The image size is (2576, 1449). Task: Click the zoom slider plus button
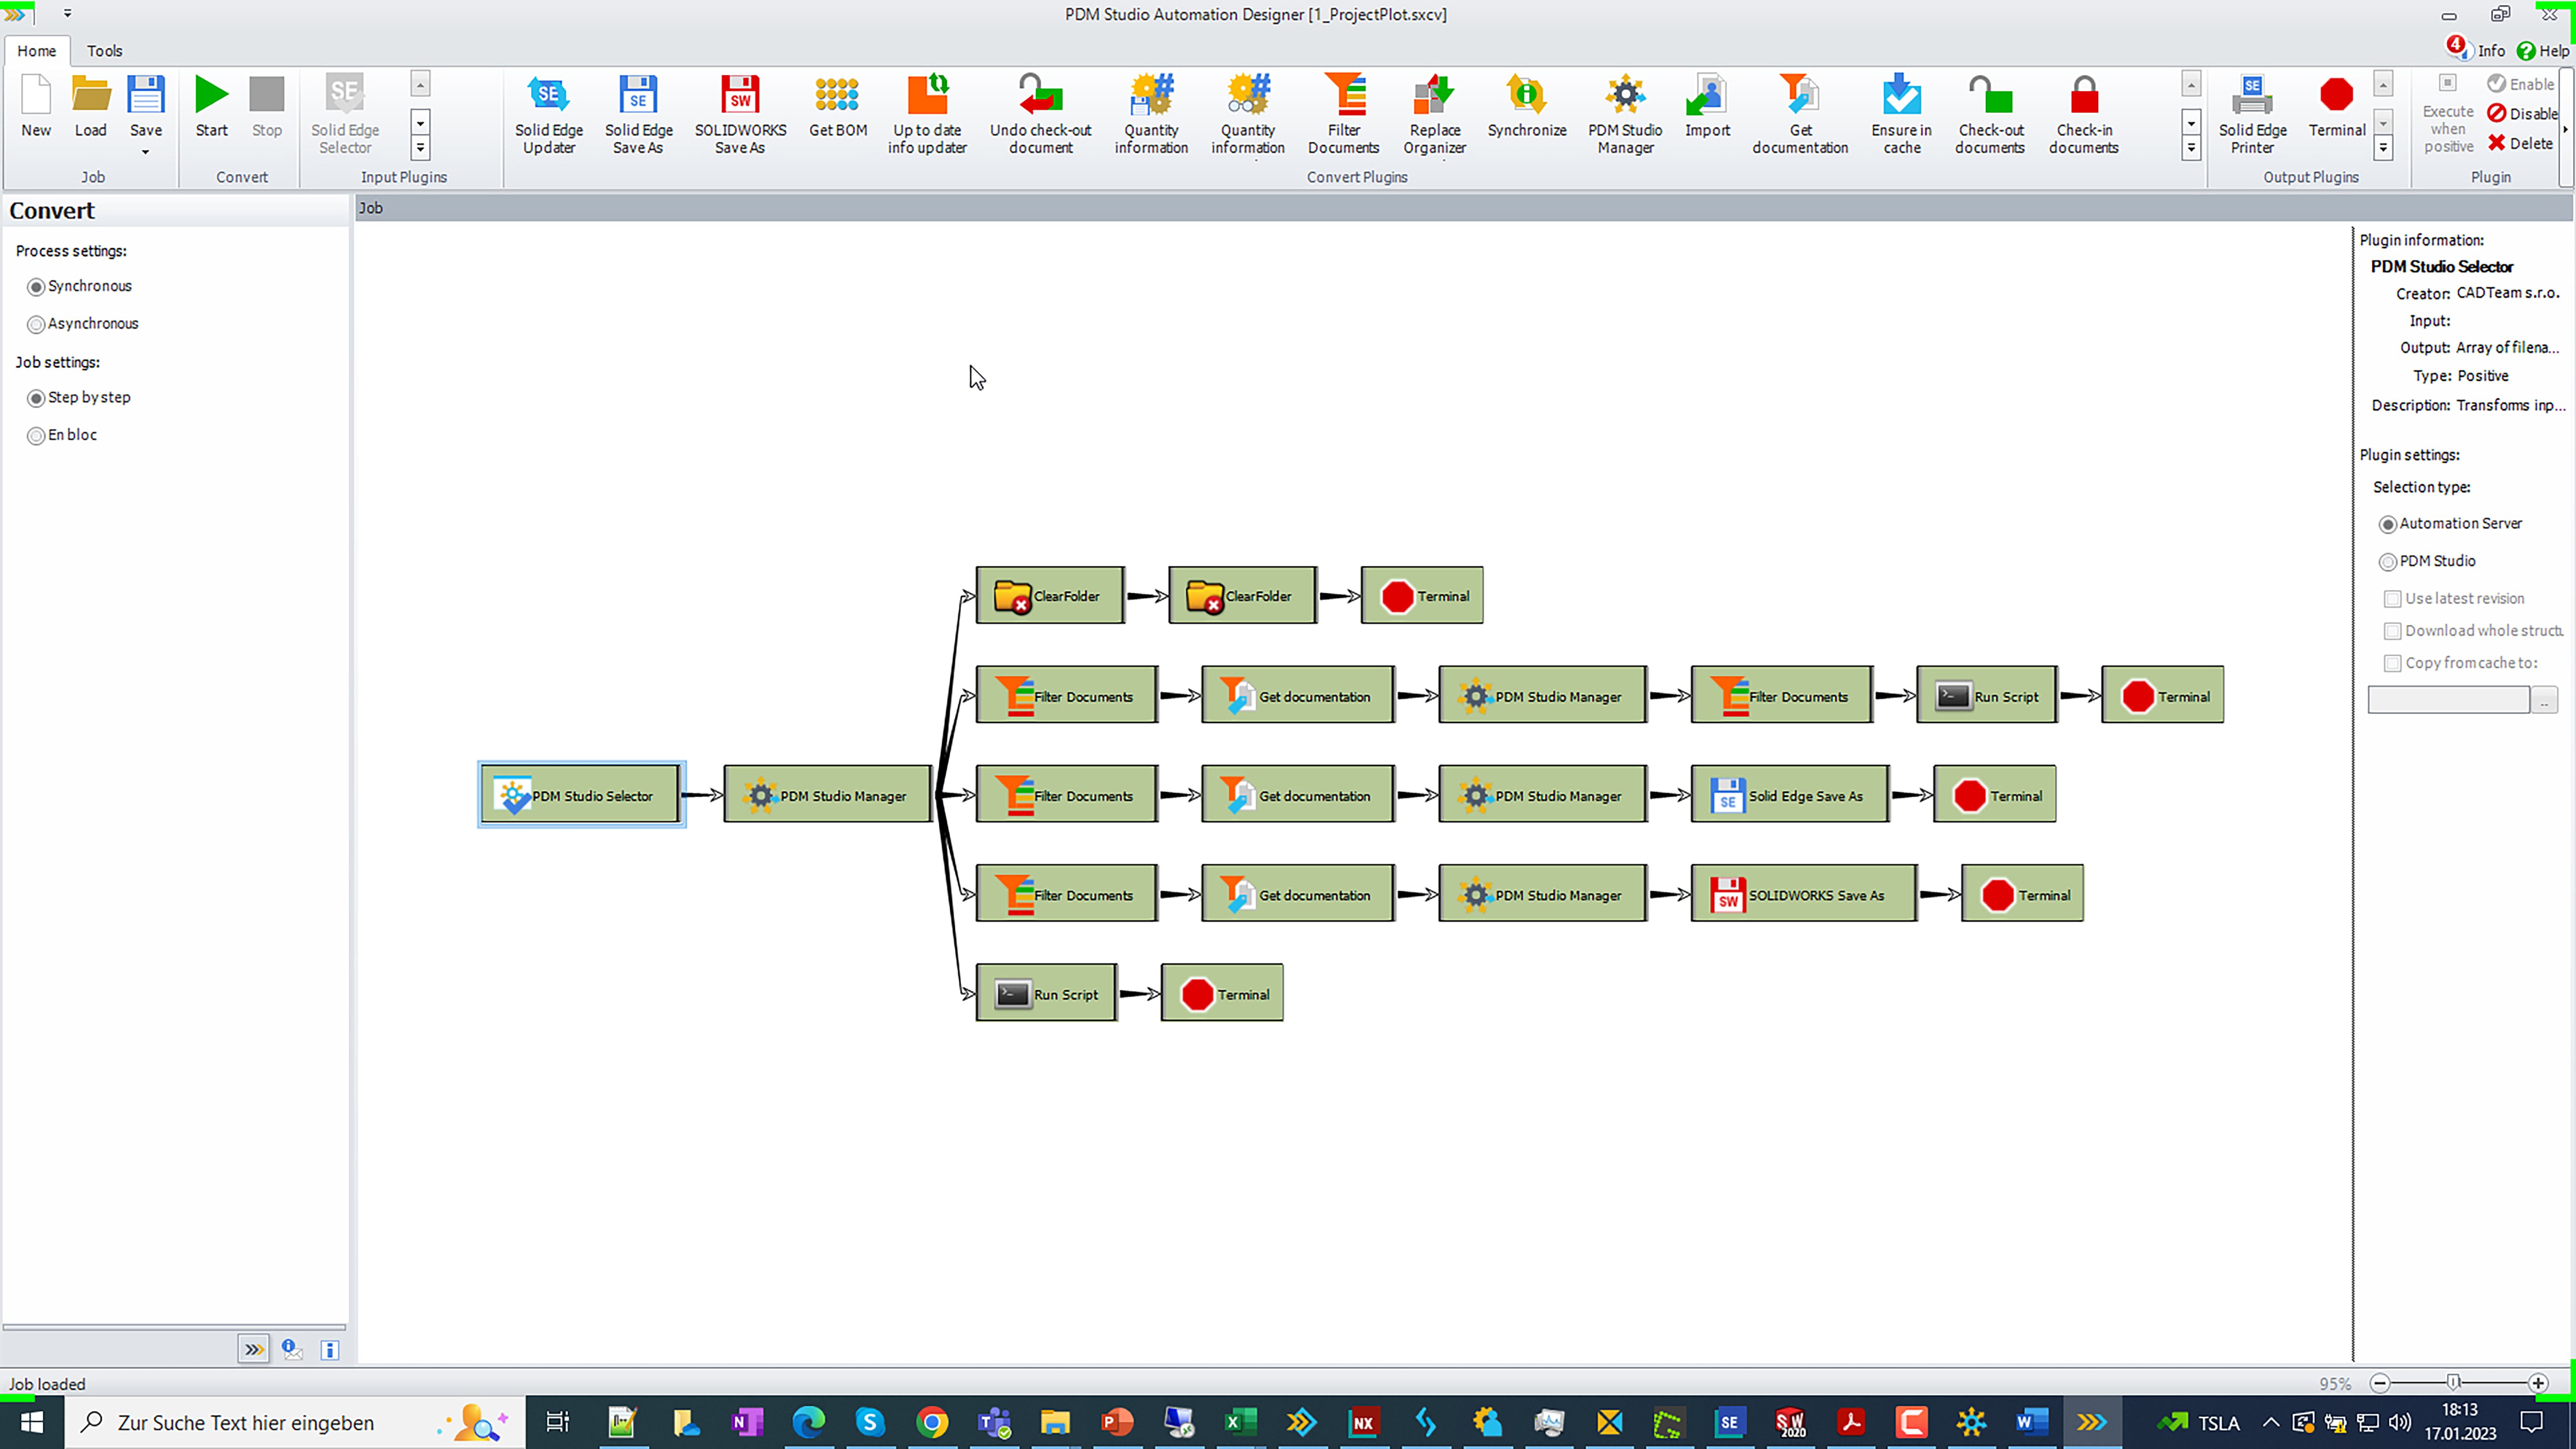(2538, 1383)
